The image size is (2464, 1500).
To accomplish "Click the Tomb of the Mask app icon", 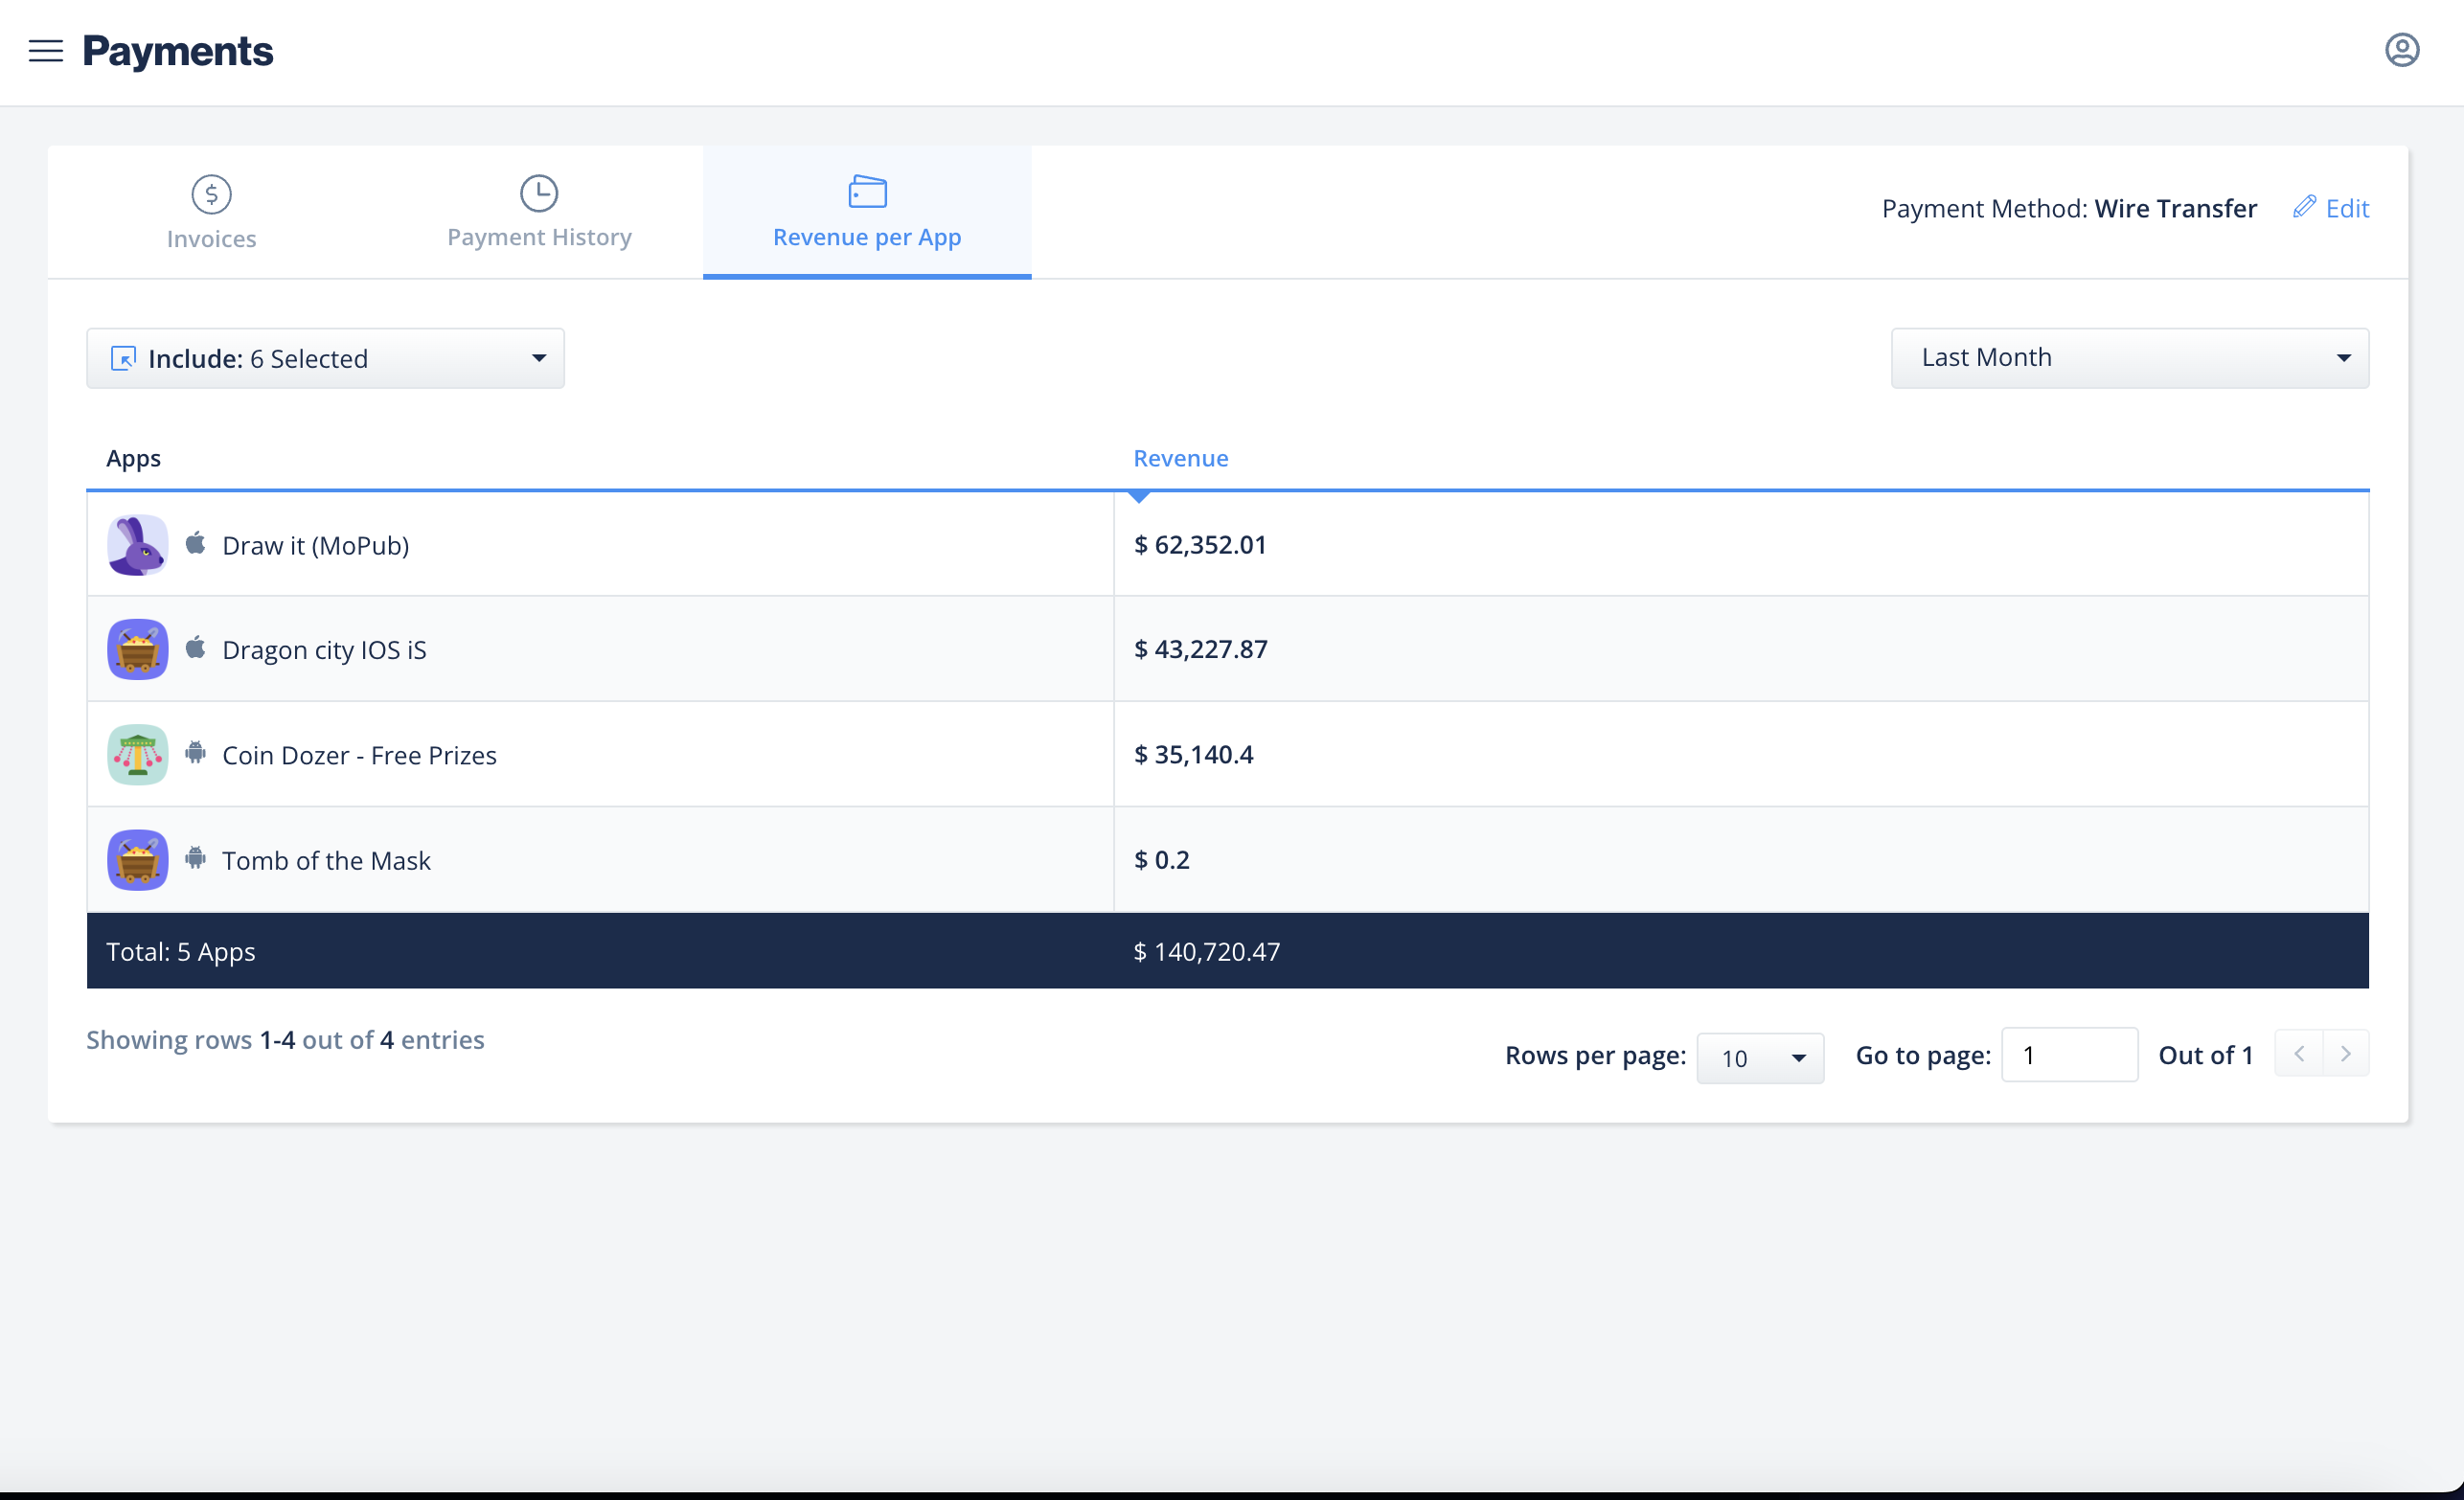I will [x=138, y=859].
